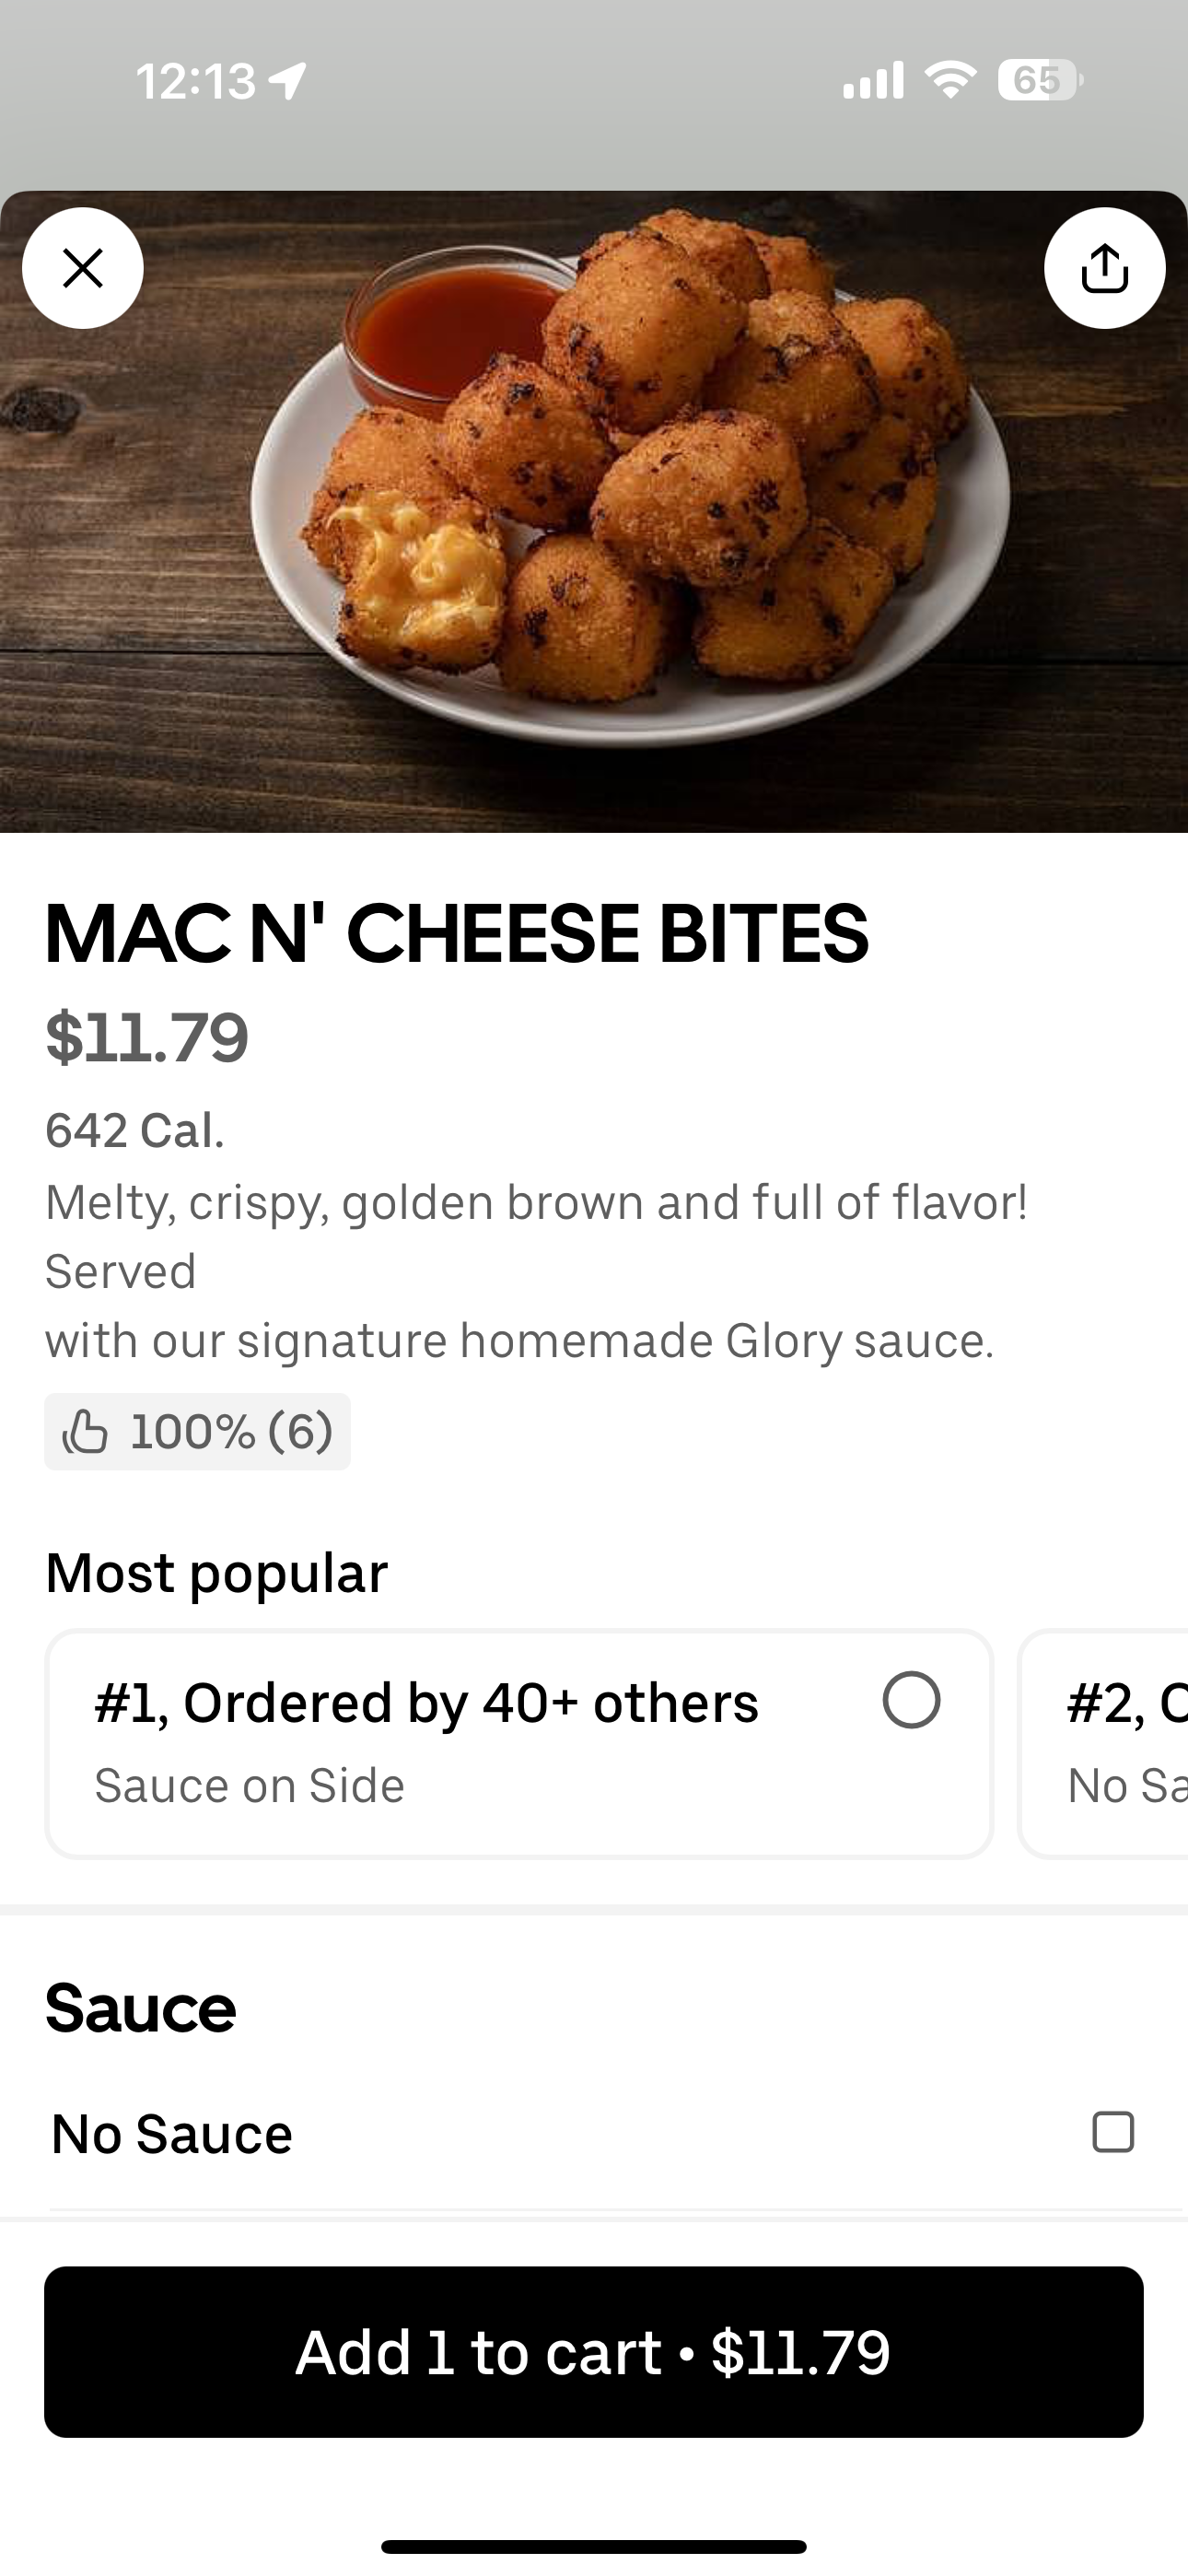Click the Wi-Fi status icon
Image resolution: width=1188 pixels, height=2576 pixels.
point(951,80)
